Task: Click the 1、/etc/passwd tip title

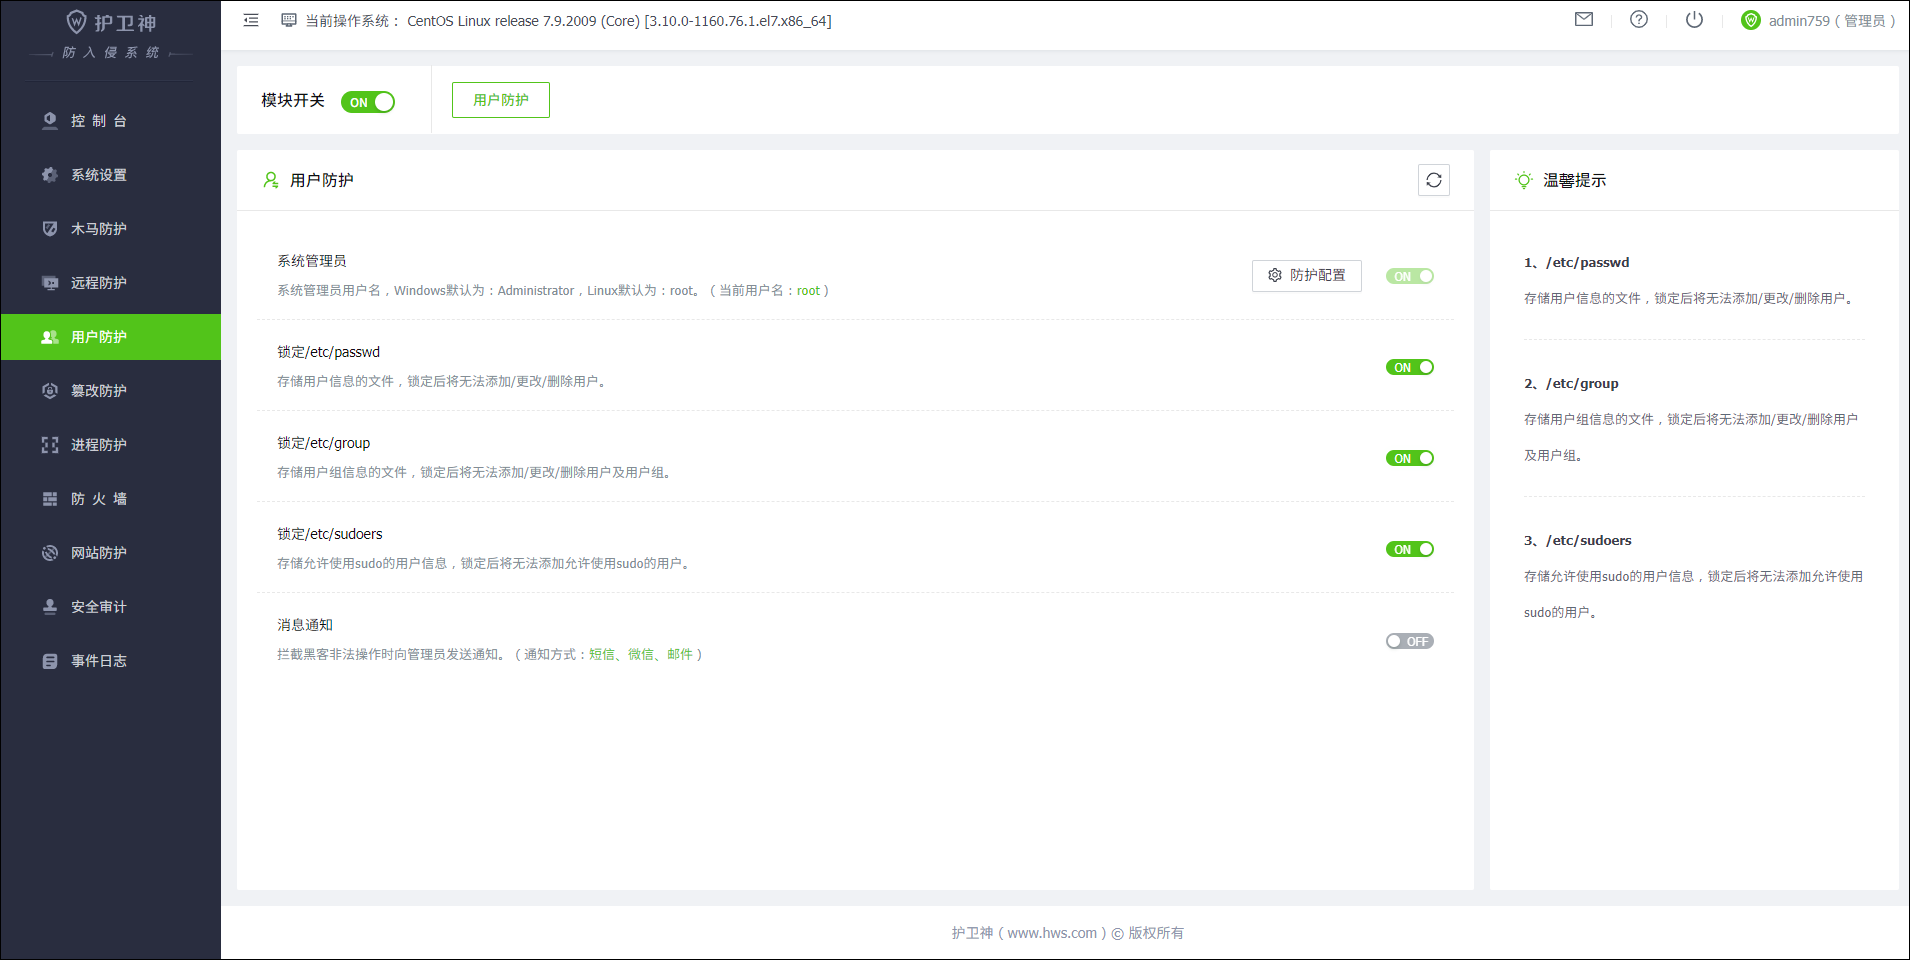Action: point(1577,263)
